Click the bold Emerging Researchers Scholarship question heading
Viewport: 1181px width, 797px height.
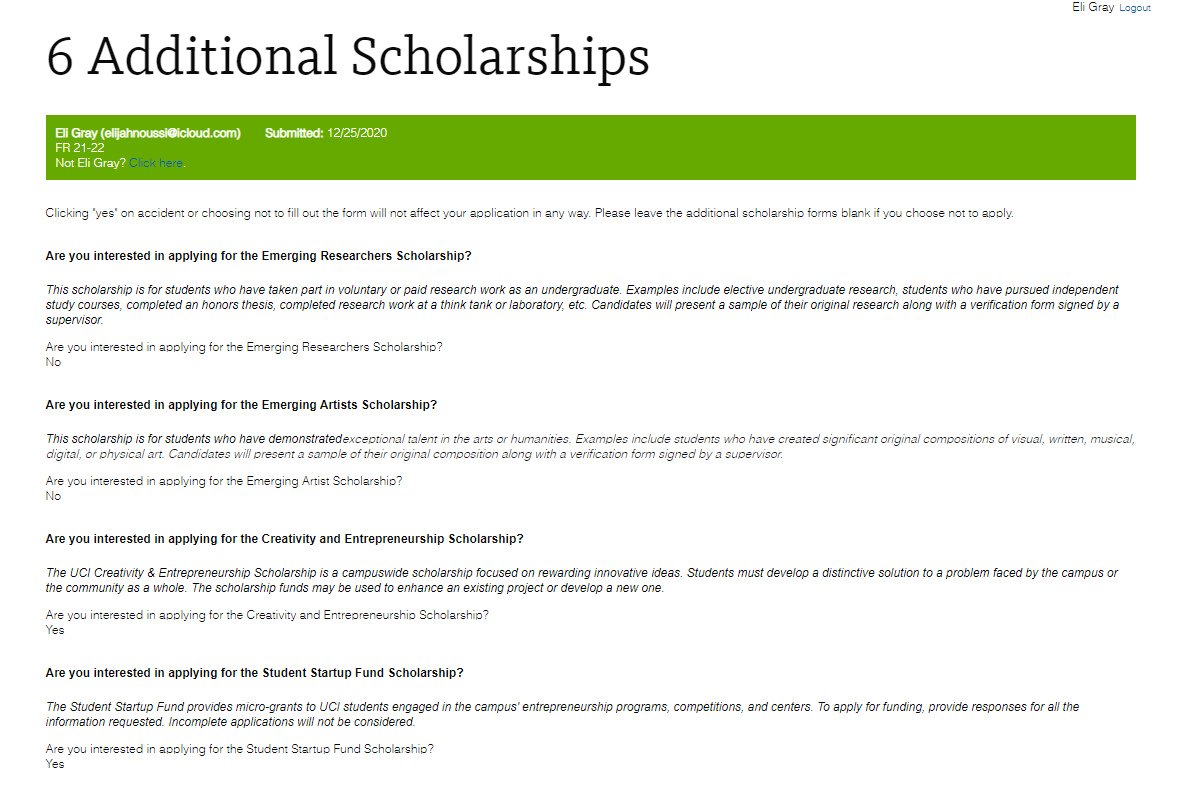[258, 256]
